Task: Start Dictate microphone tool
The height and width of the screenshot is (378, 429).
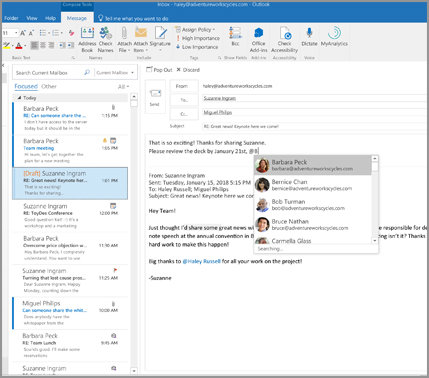Action: point(309,37)
